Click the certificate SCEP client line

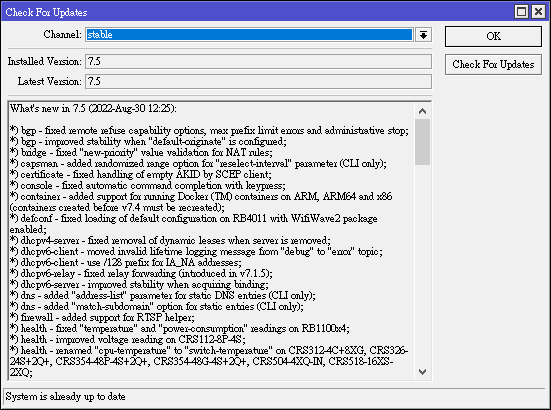tap(141, 174)
